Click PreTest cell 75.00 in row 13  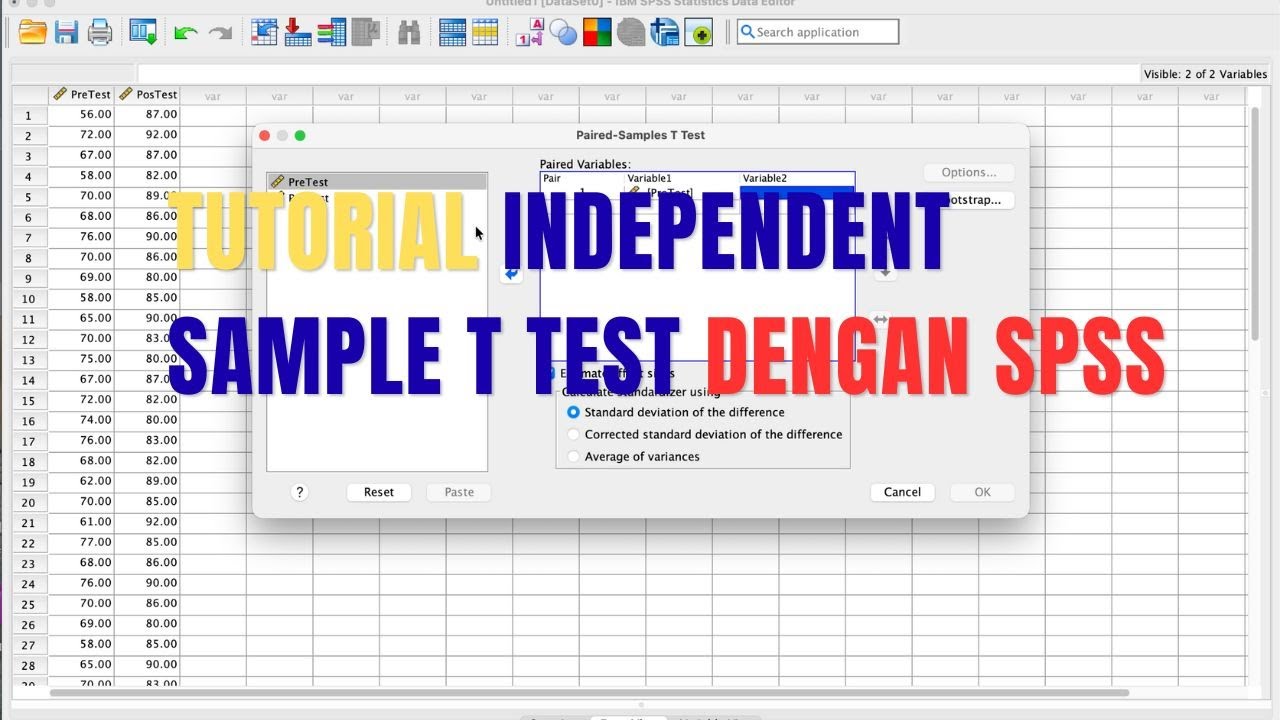pyautogui.click(x=81, y=359)
